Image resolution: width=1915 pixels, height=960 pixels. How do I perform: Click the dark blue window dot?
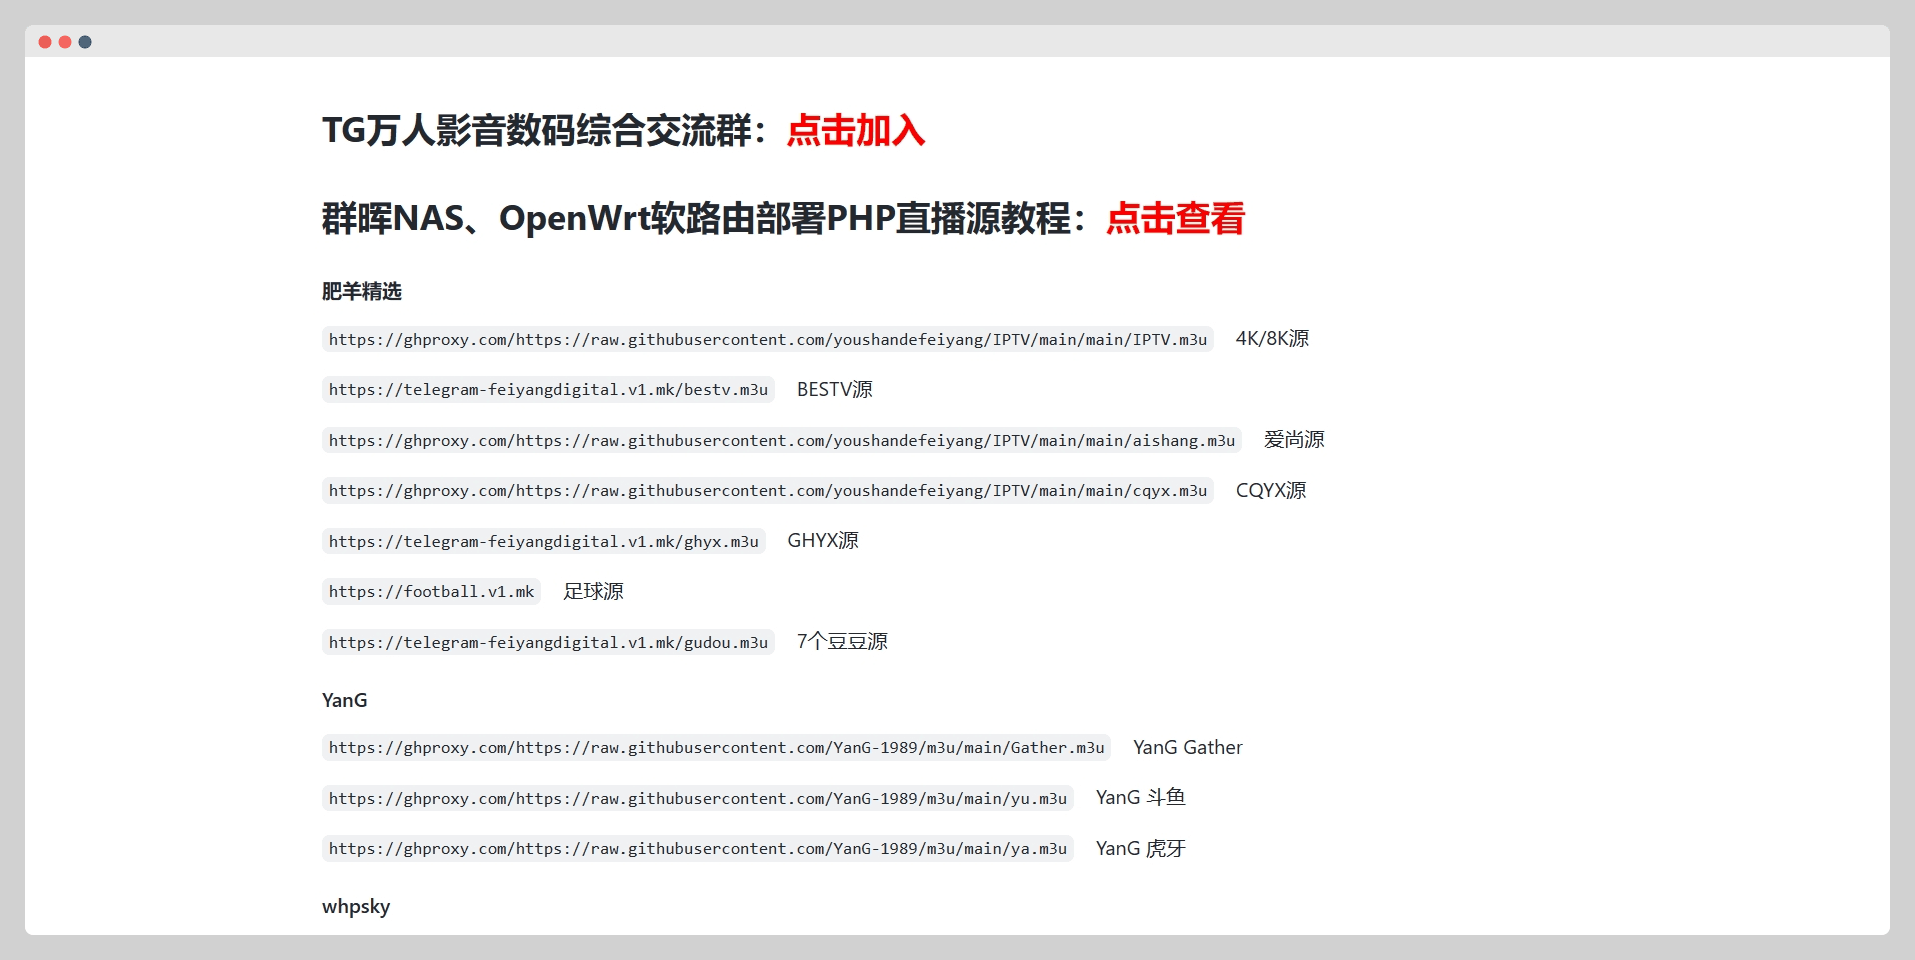(85, 42)
